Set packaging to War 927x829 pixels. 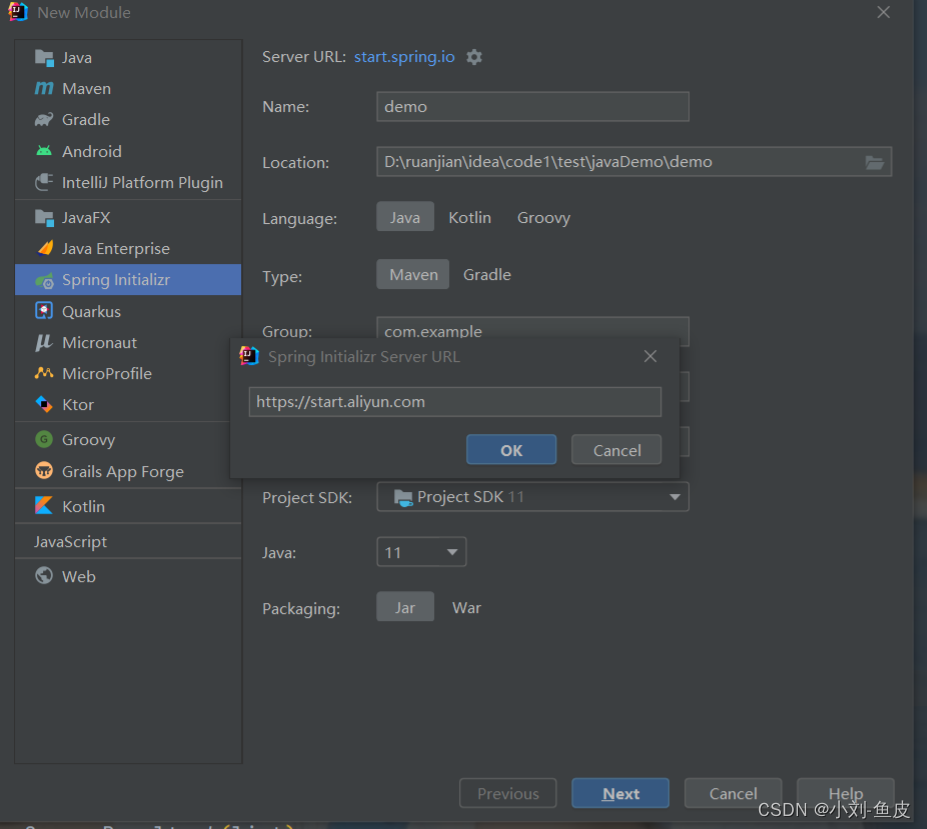(466, 608)
